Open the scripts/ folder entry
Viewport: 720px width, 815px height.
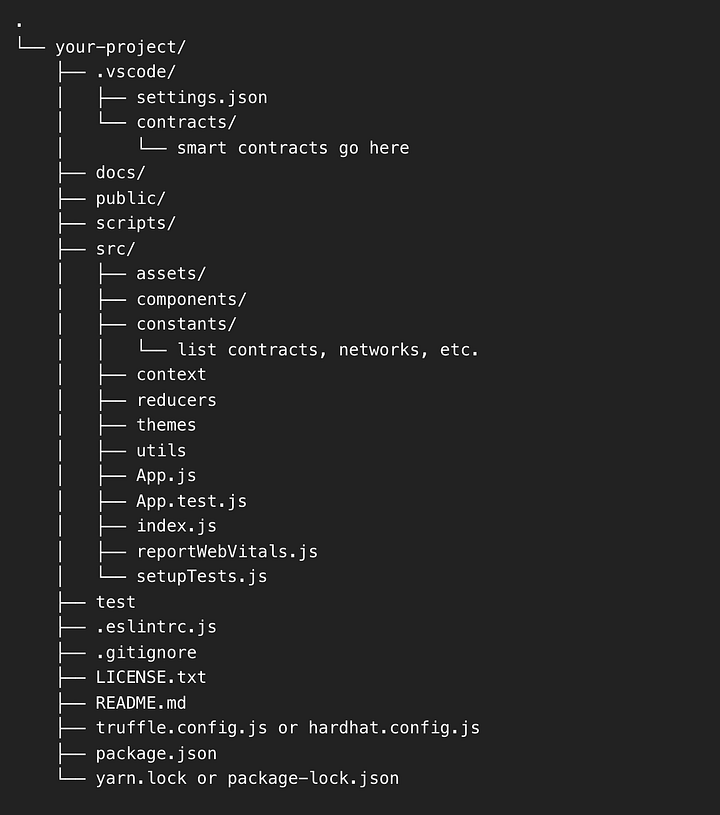[136, 223]
